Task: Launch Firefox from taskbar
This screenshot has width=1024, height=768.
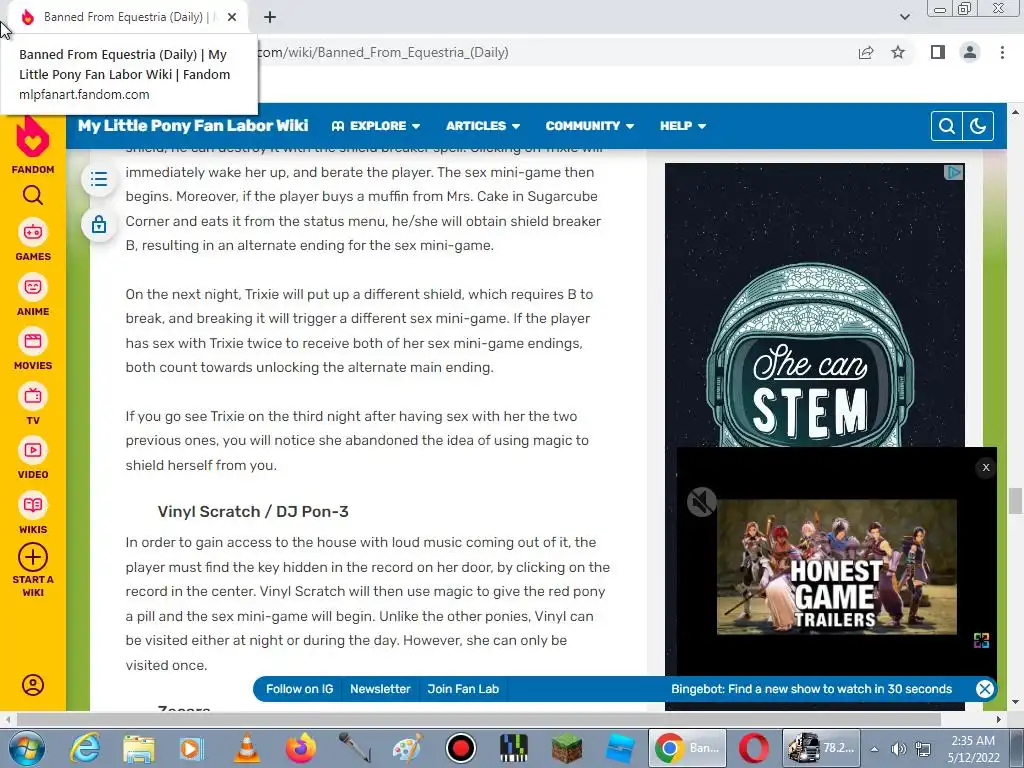Action: 300,748
